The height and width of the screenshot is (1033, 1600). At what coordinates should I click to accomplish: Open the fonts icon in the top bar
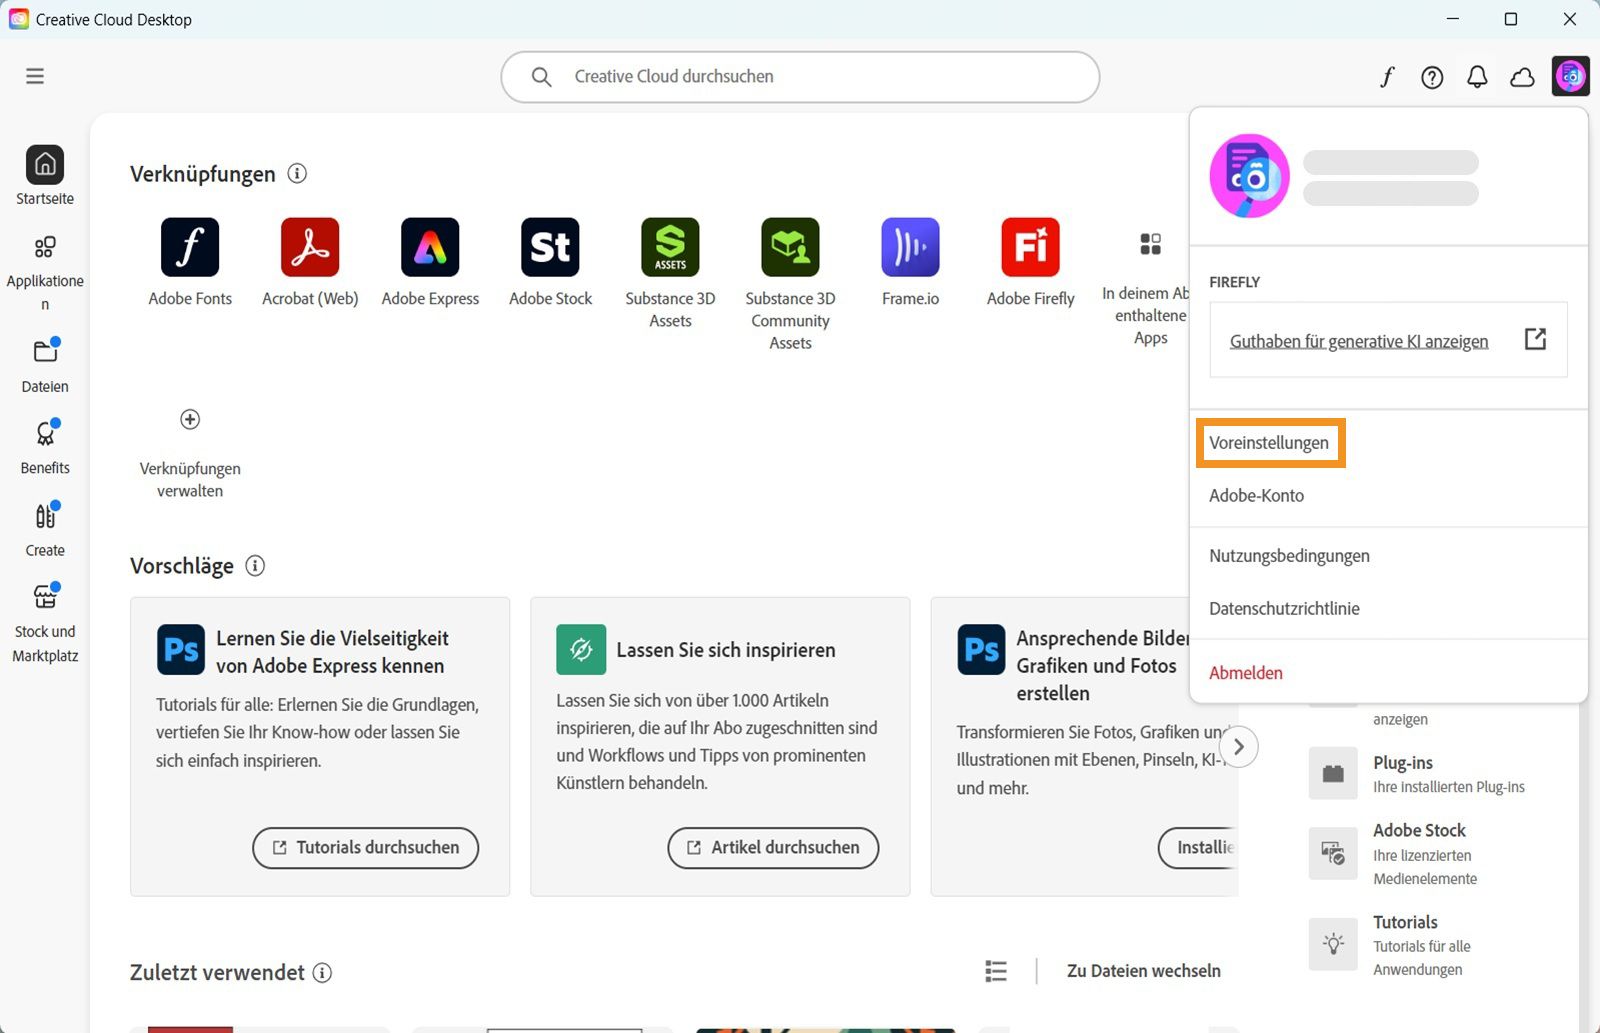pyautogui.click(x=1387, y=77)
